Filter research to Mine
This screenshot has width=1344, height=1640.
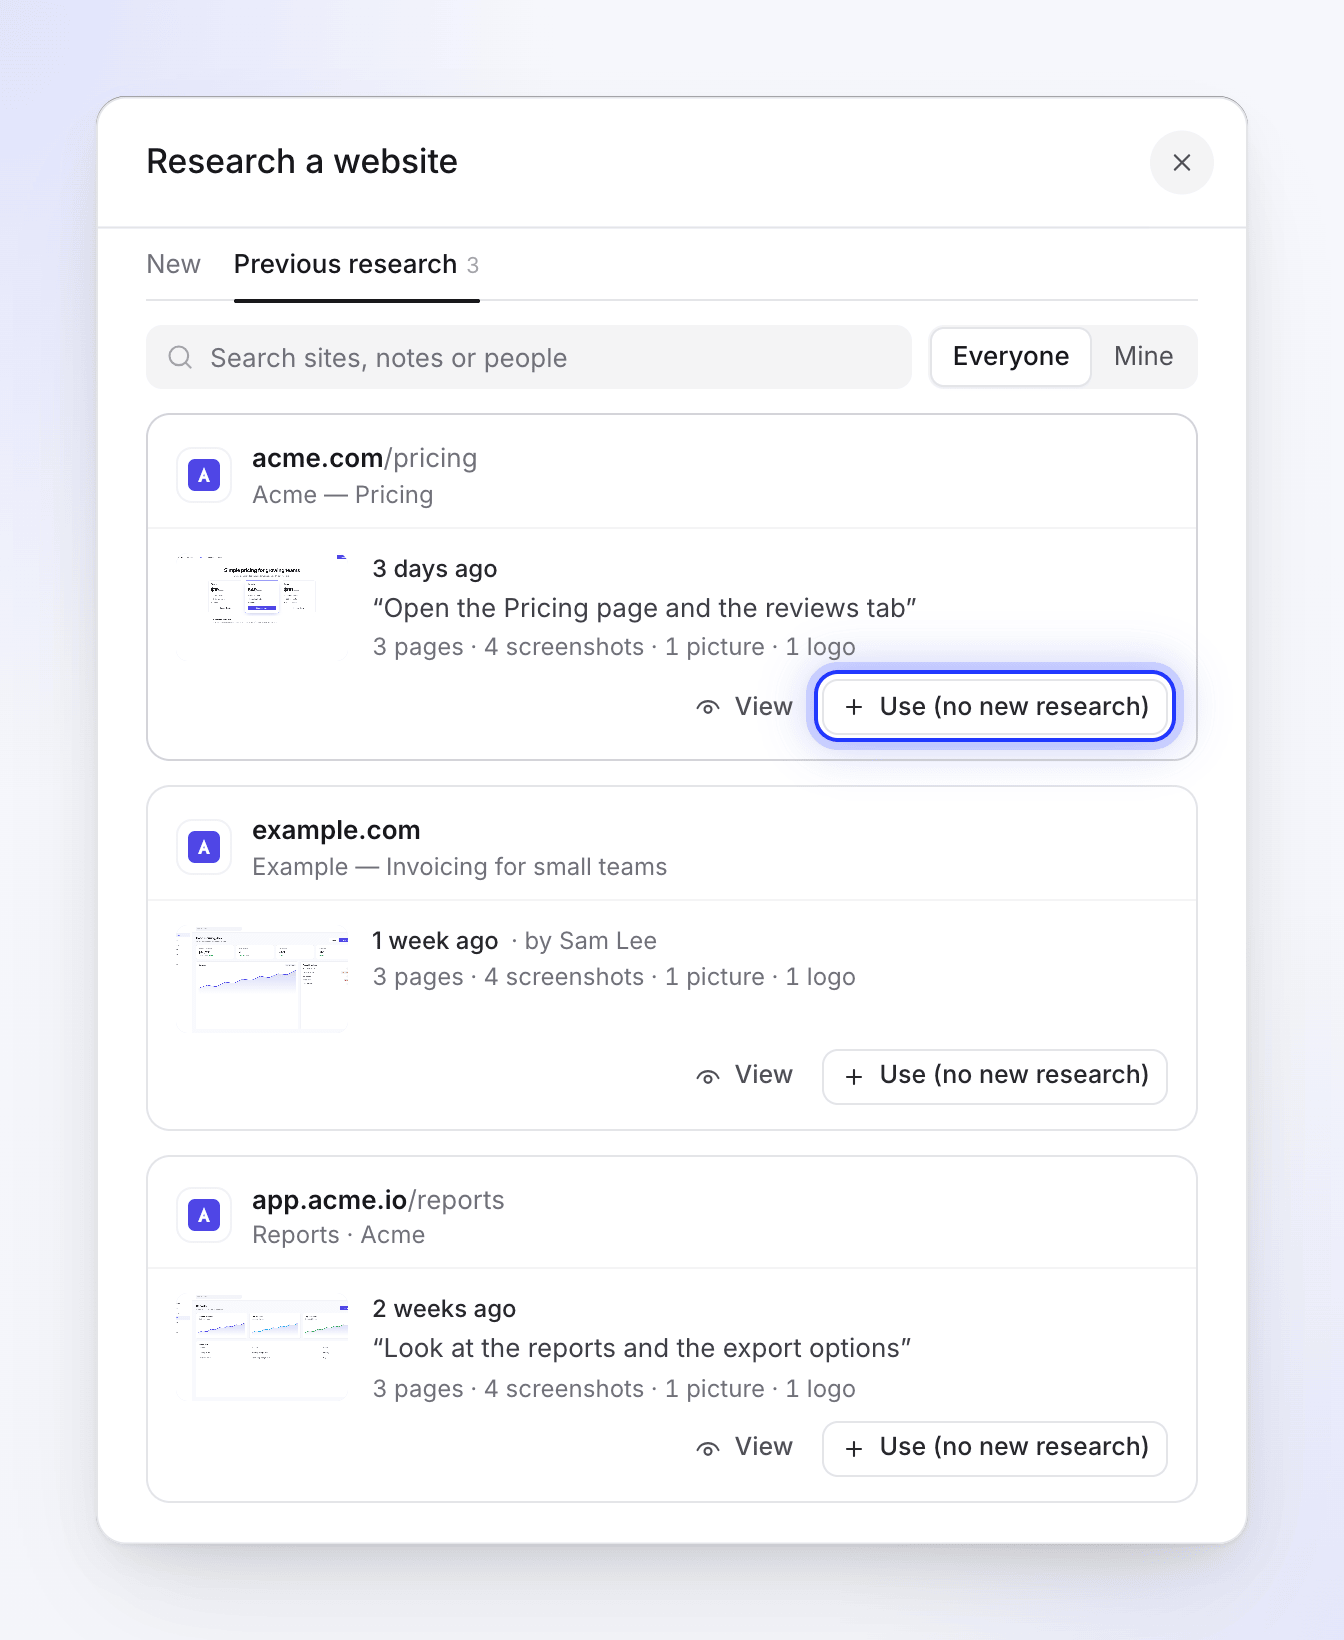pos(1143,357)
